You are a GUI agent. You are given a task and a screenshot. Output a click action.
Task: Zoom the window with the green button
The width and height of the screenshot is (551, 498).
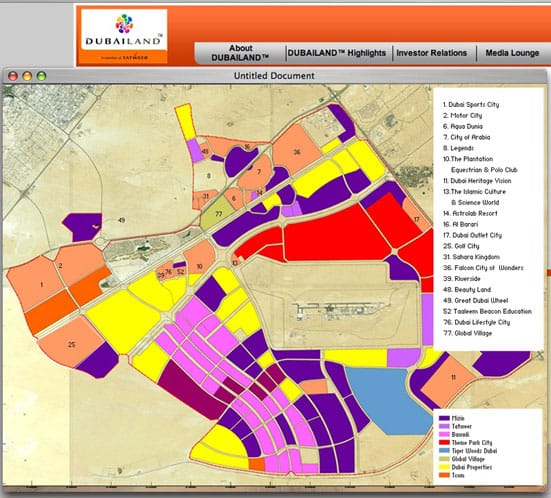pos(41,76)
